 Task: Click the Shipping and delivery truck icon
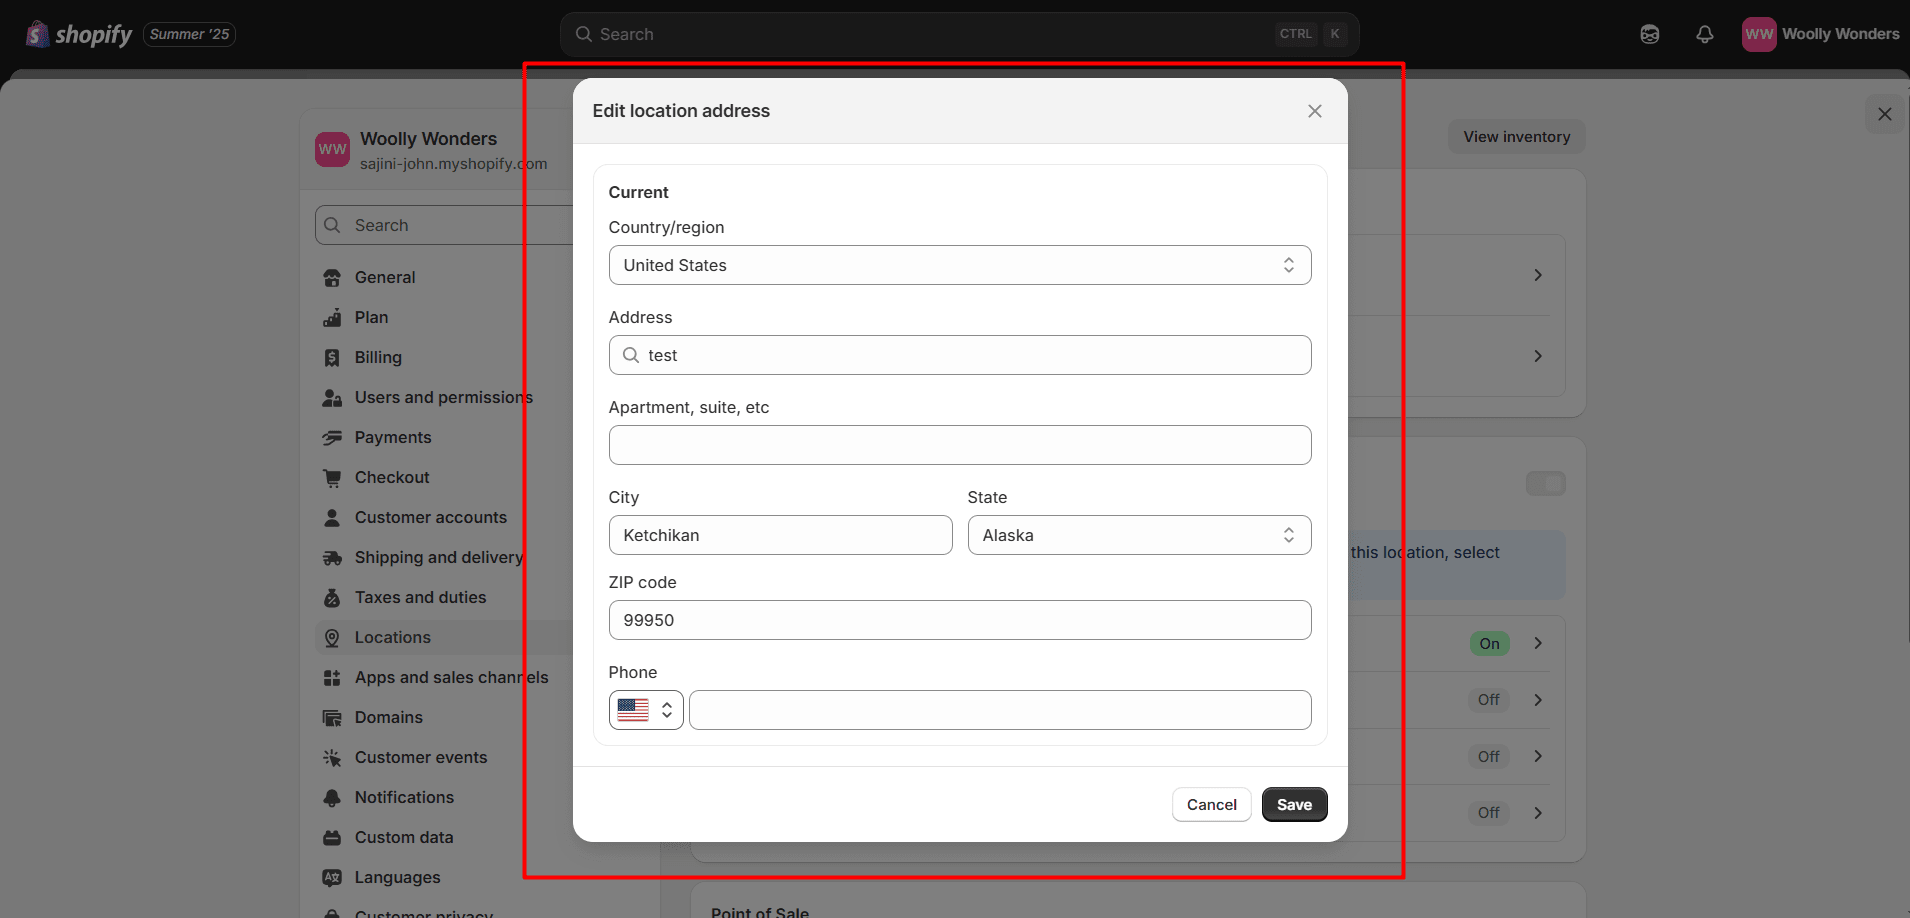332,558
